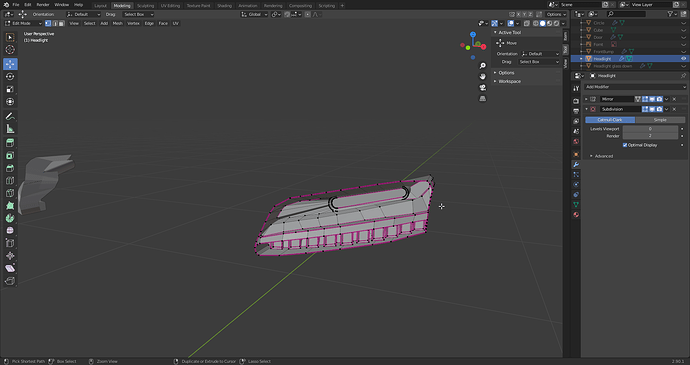Viewport: 690px width, 365px height.
Task: Switch to wireframe viewport shading
Action: (536, 23)
